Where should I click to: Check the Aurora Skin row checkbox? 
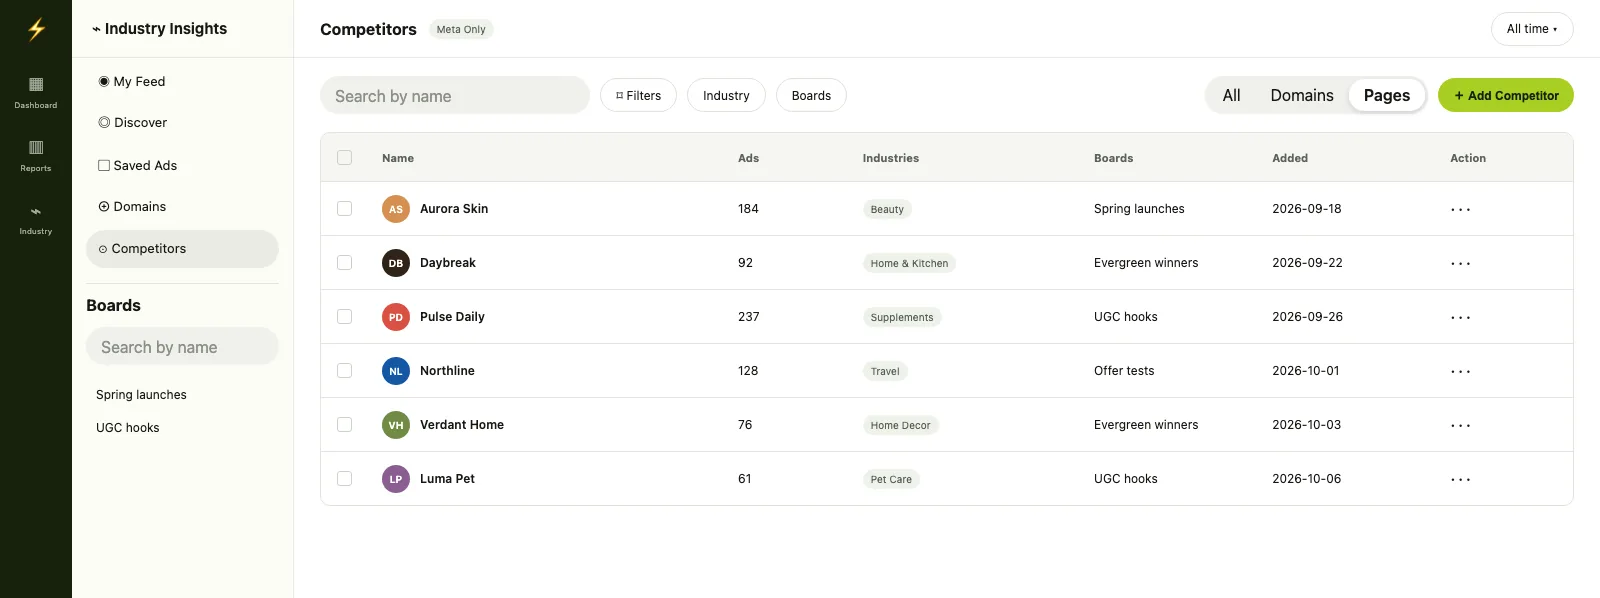[345, 209]
